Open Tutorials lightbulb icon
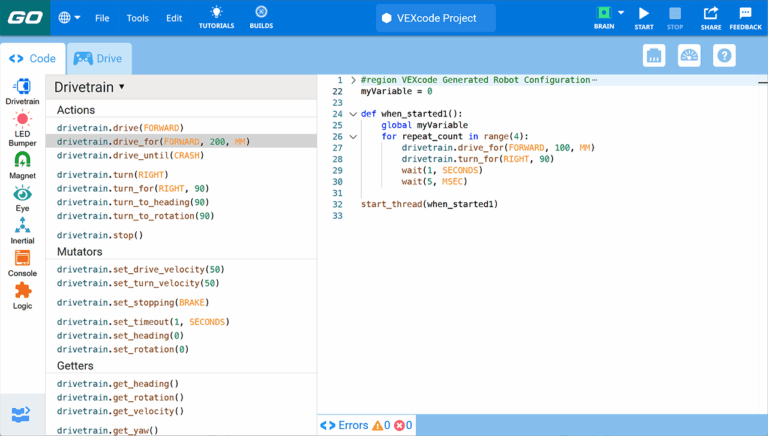Screen dimensions: 768x436 (x=216, y=18)
